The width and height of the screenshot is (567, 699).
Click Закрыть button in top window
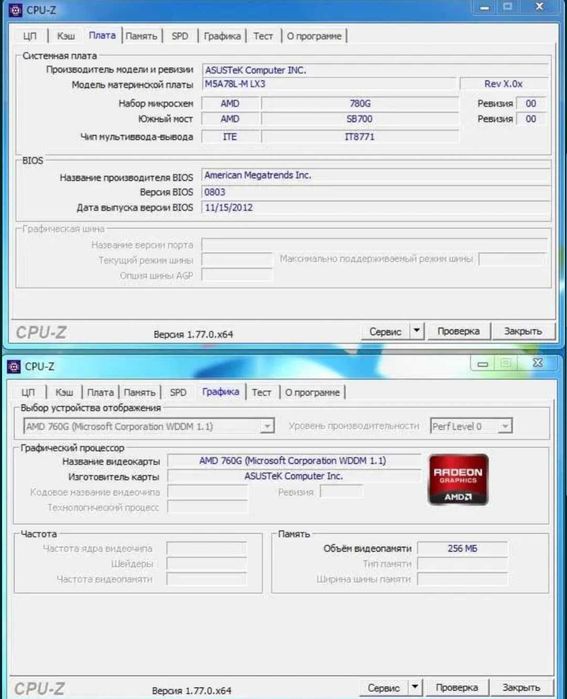523,331
